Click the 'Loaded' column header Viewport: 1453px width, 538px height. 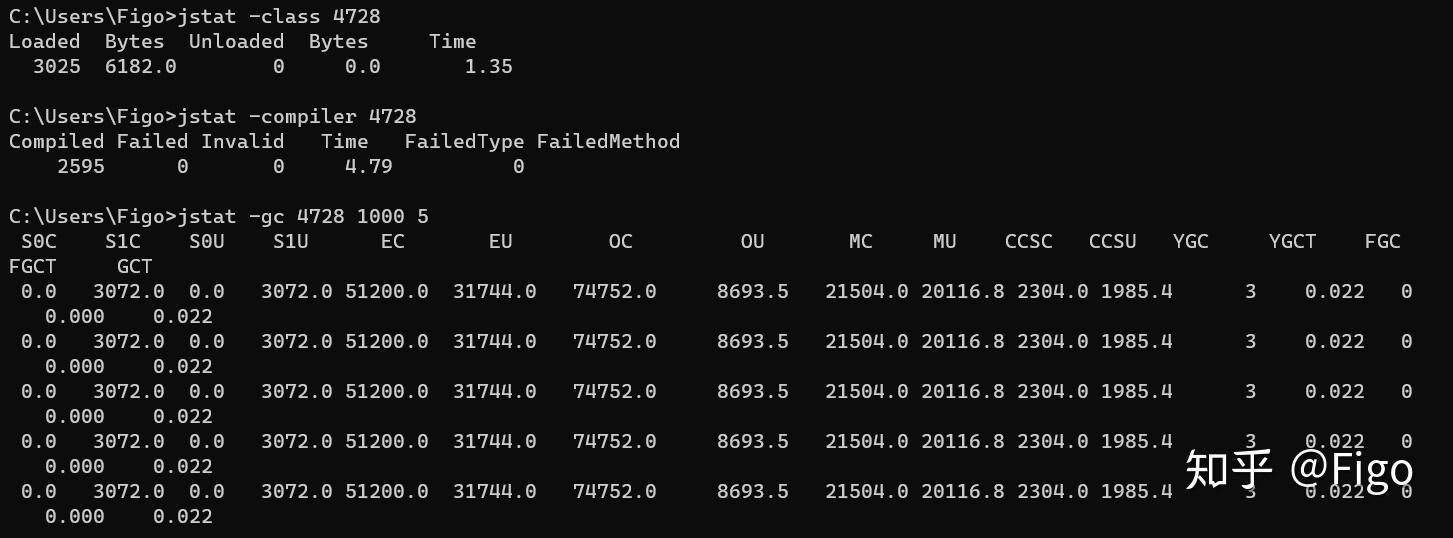coord(45,42)
